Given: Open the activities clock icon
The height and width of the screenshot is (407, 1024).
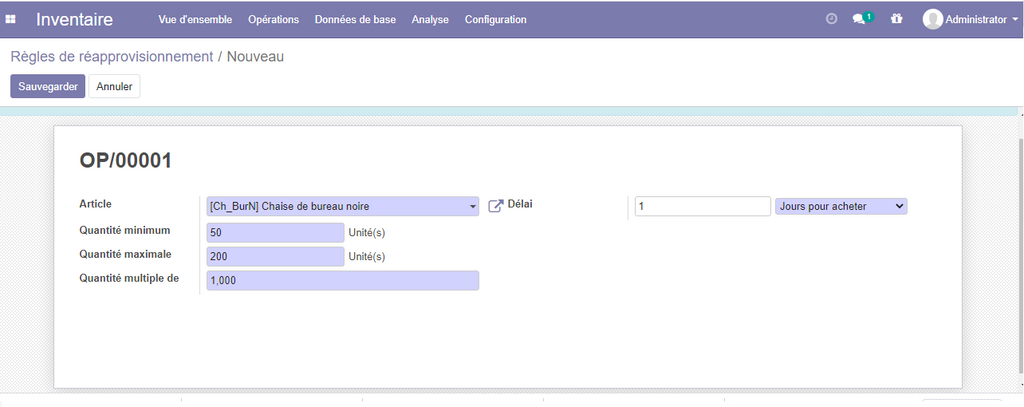Looking at the screenshot, I should point(831,19).
